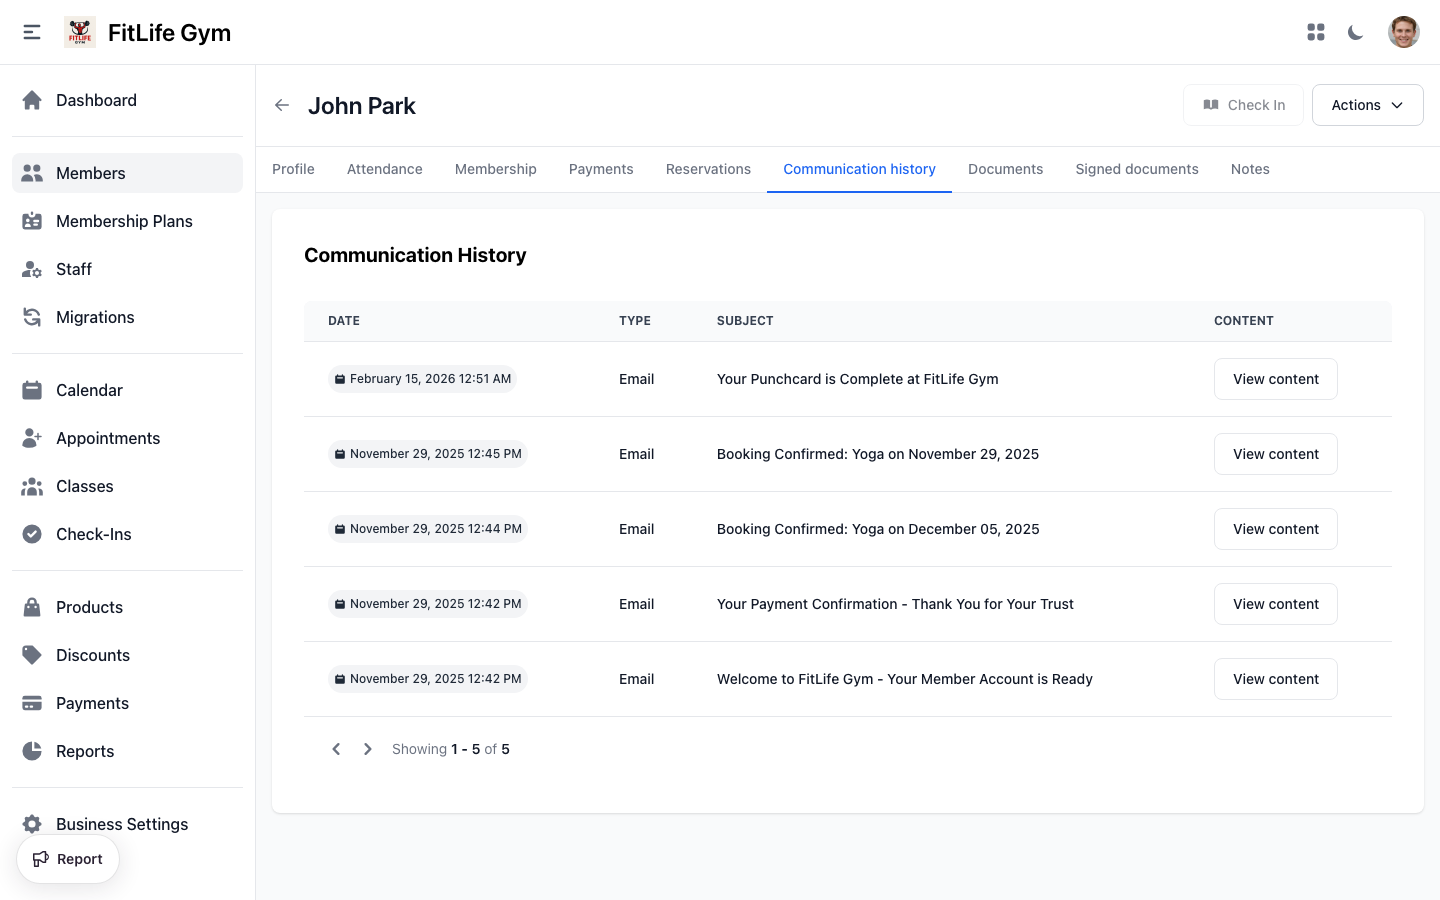This screenshot has width=1440, height=900.
Task: Open the apps grid in the top bar
Action: 1316,31
